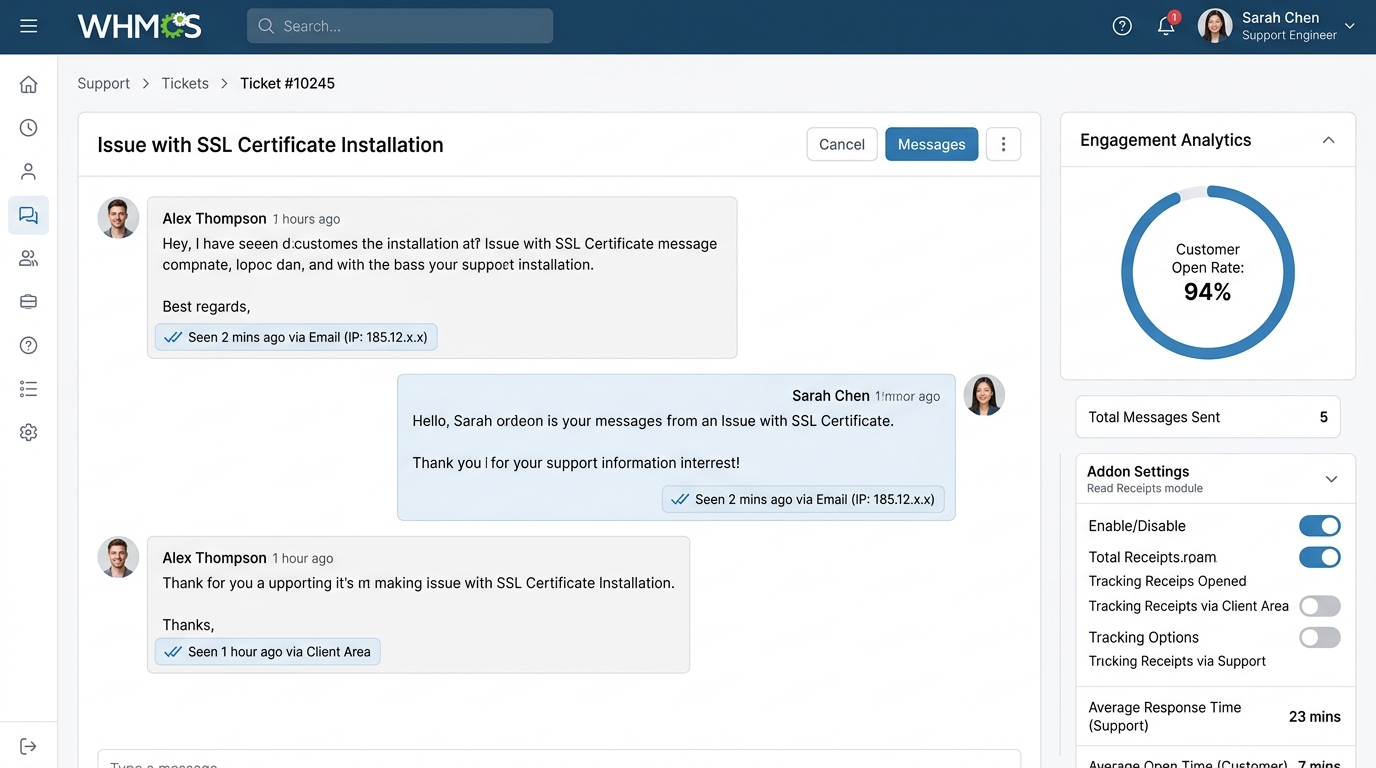
Task: Expand the Addon Settings chevron
Action: pos(1331,479)
